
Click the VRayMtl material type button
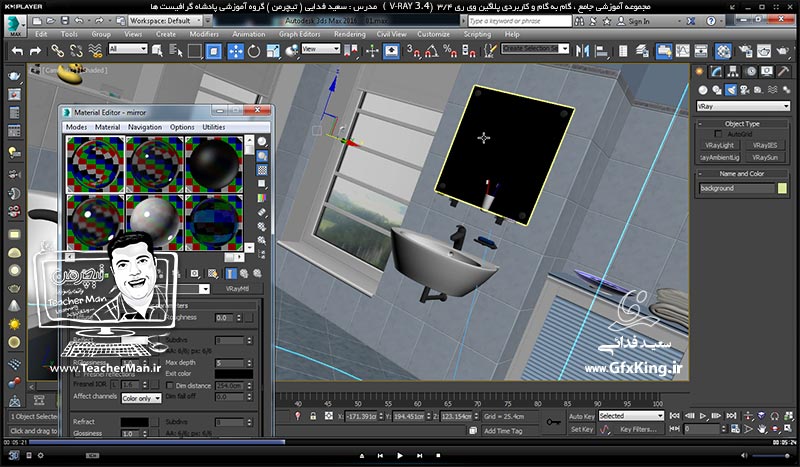tap(237, 289)
